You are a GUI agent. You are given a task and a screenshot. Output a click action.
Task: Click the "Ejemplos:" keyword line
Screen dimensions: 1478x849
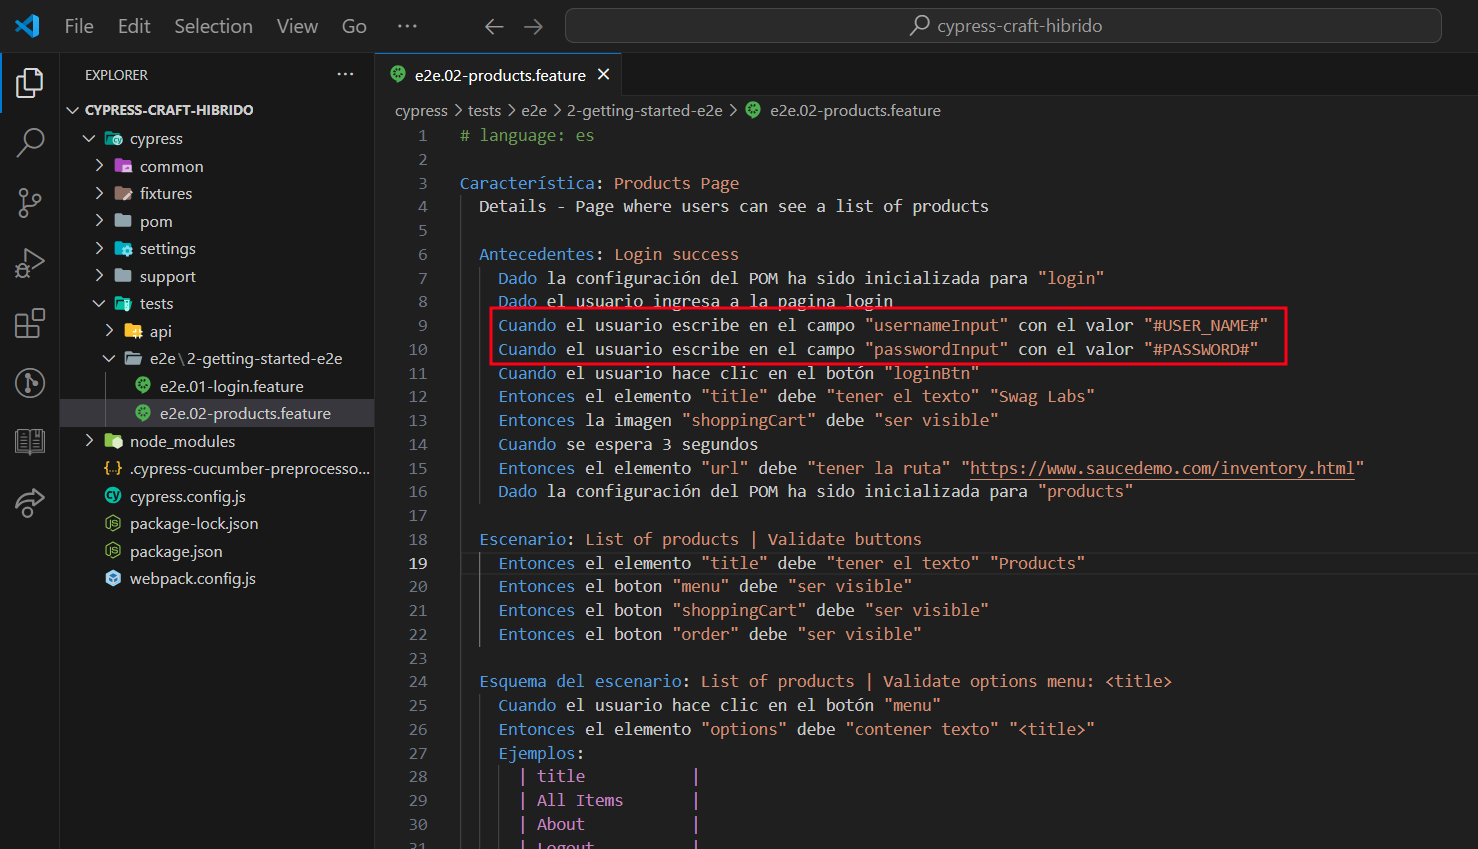[541, 753]
